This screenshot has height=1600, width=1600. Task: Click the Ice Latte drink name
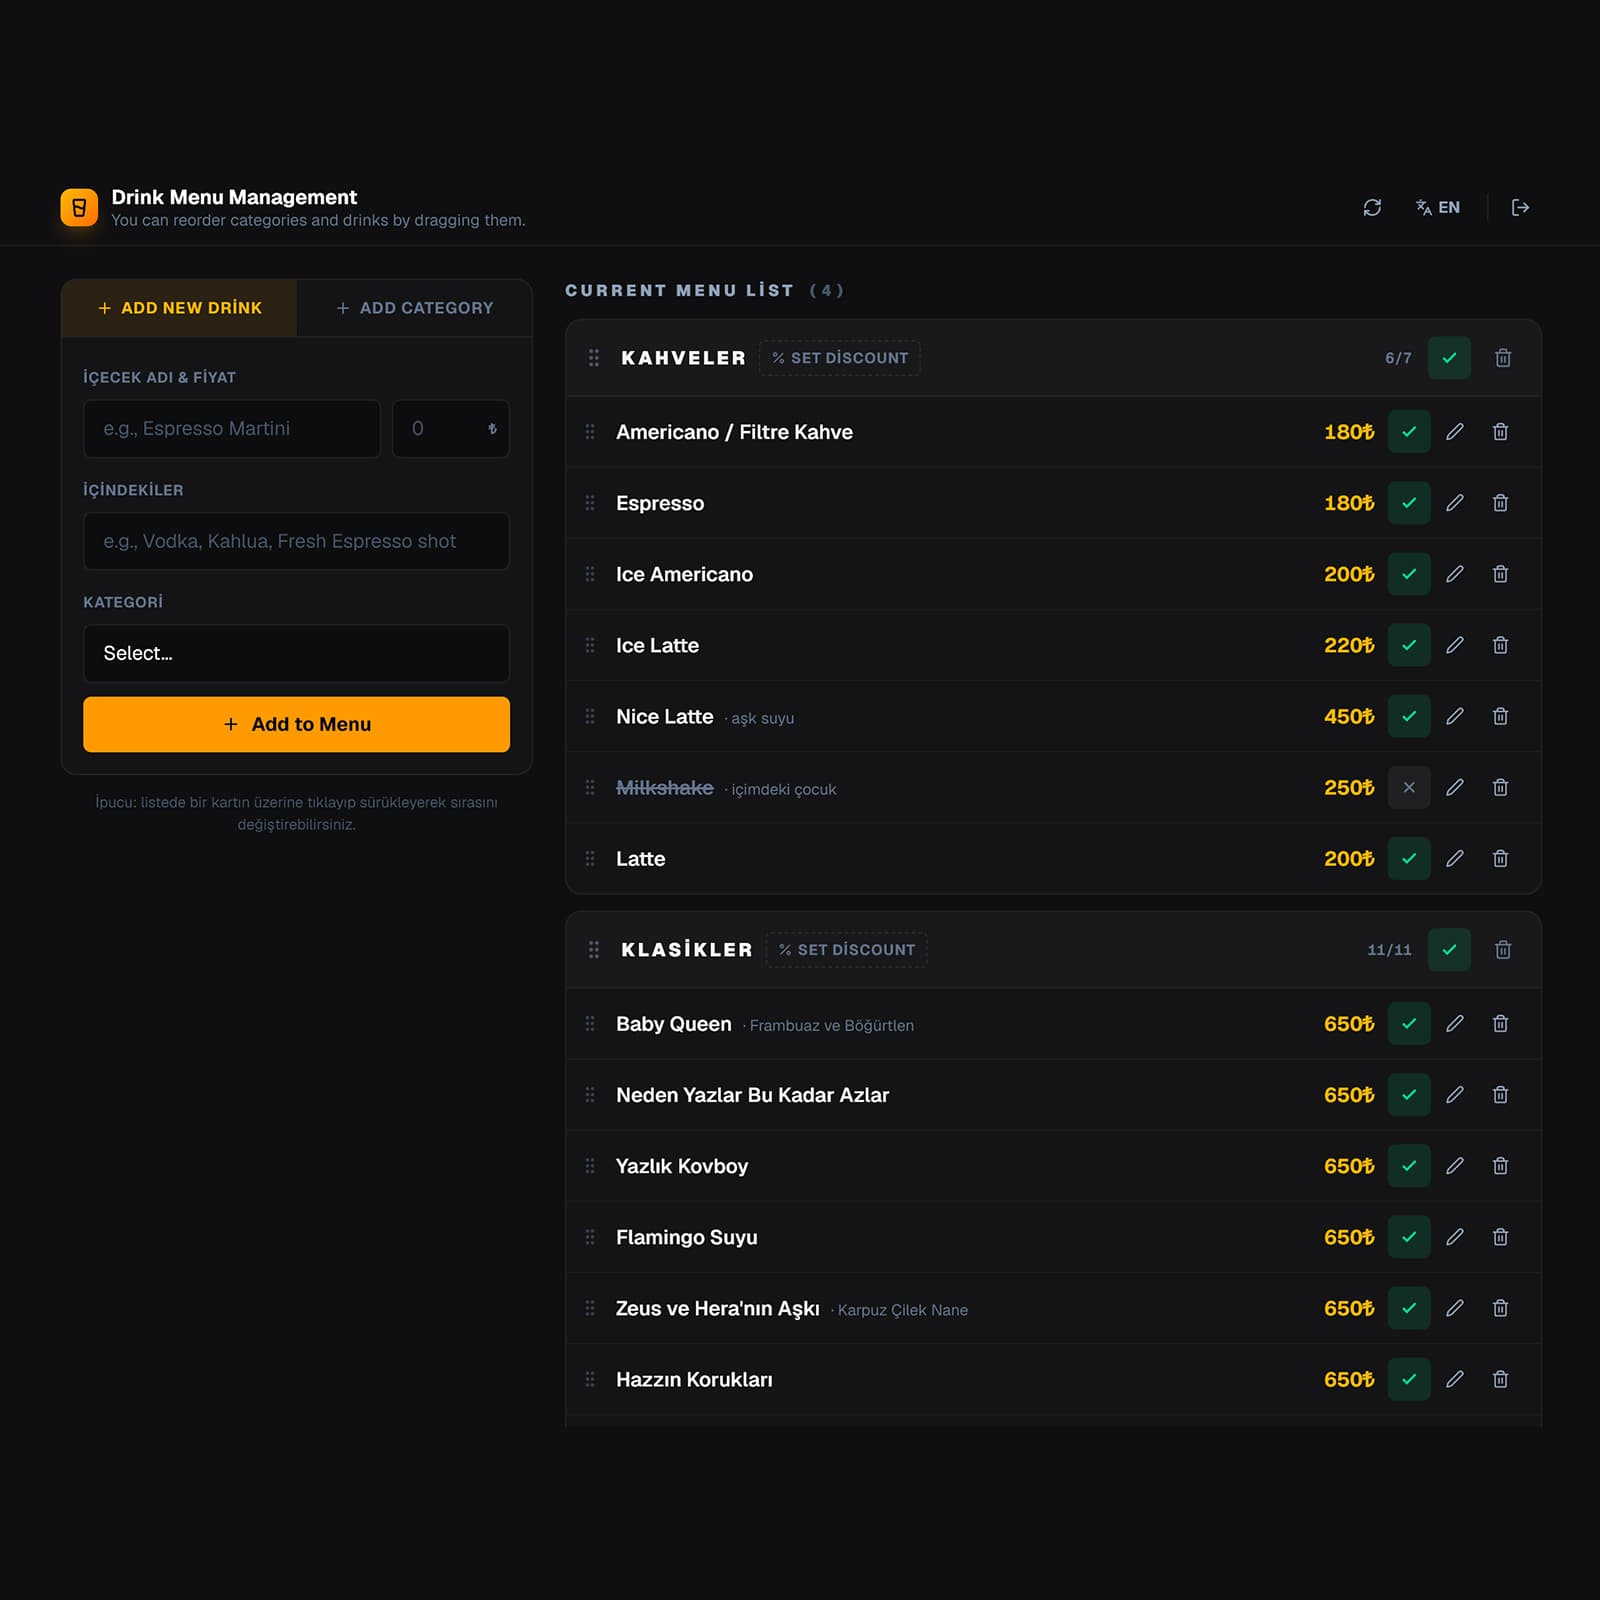coord(657,645)
